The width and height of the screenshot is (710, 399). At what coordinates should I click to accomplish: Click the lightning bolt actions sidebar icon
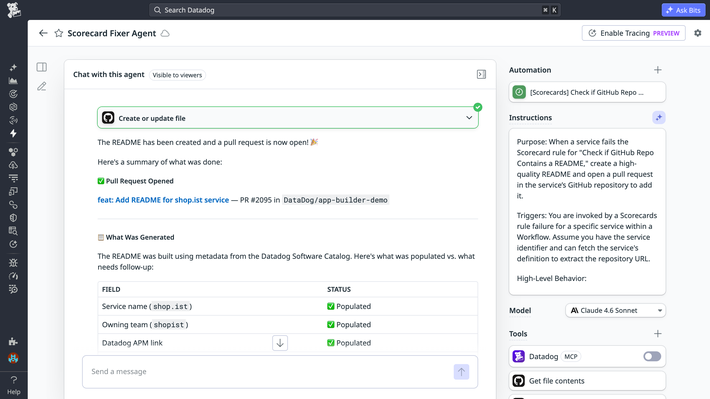tap(13, 133)
